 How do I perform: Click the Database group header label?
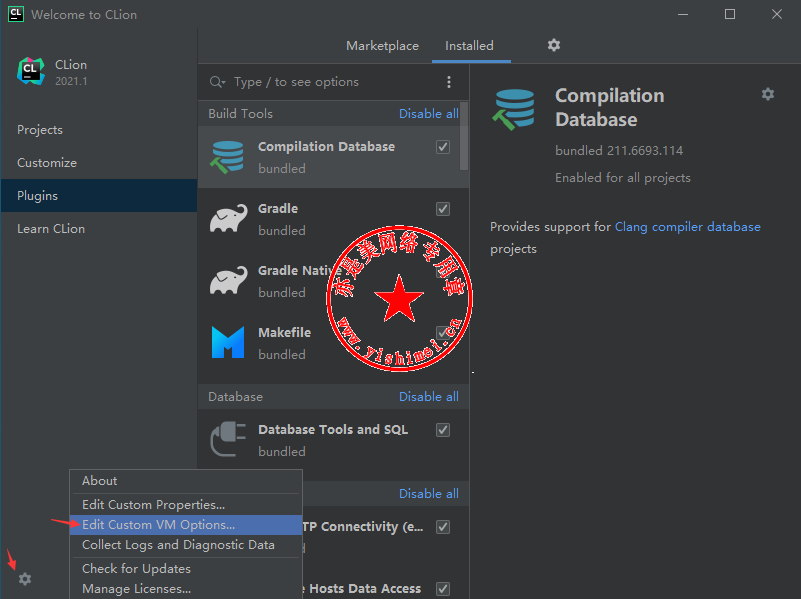pos(235,397)
